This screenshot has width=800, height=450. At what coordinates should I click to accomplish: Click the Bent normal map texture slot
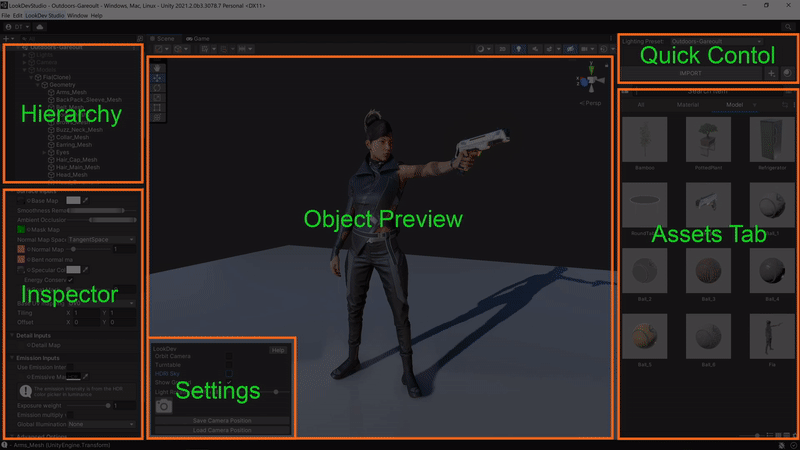pos(21,259)
